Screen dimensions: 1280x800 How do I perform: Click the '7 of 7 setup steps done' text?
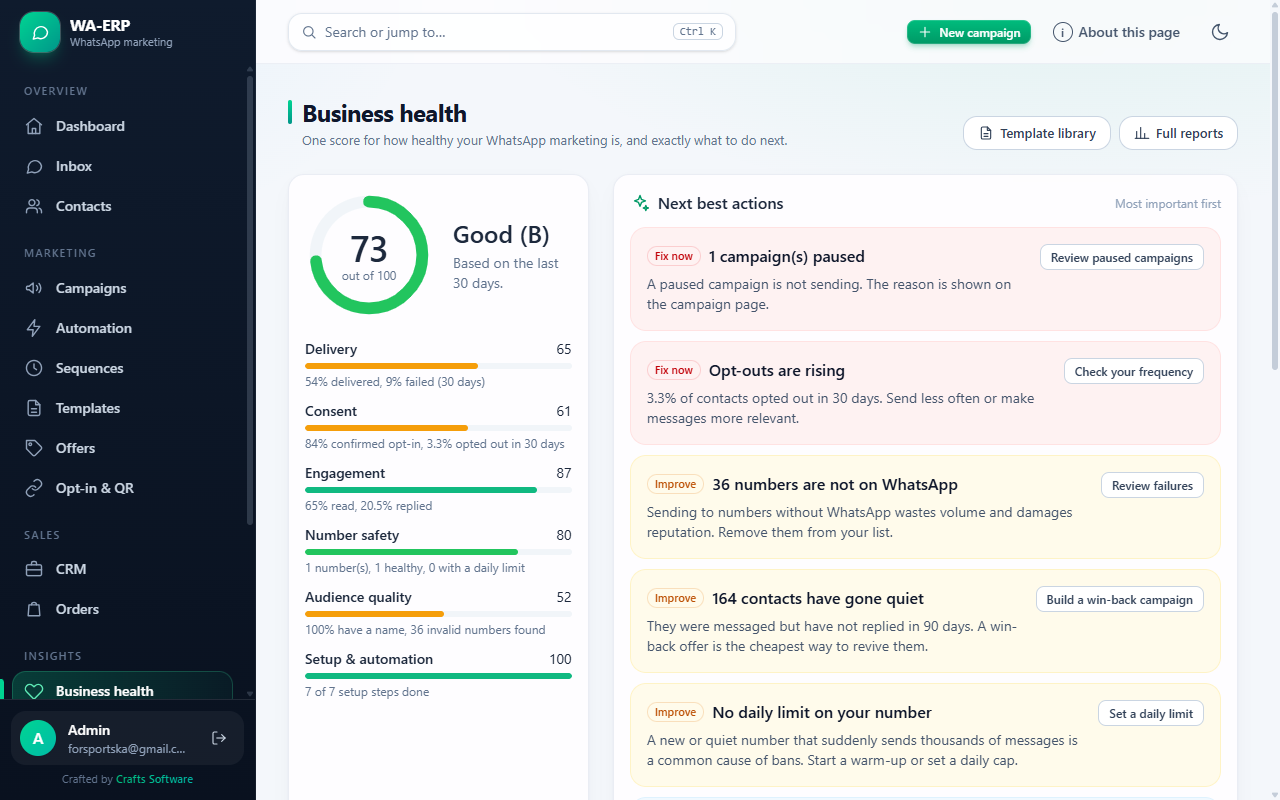[x=367, y=692]
